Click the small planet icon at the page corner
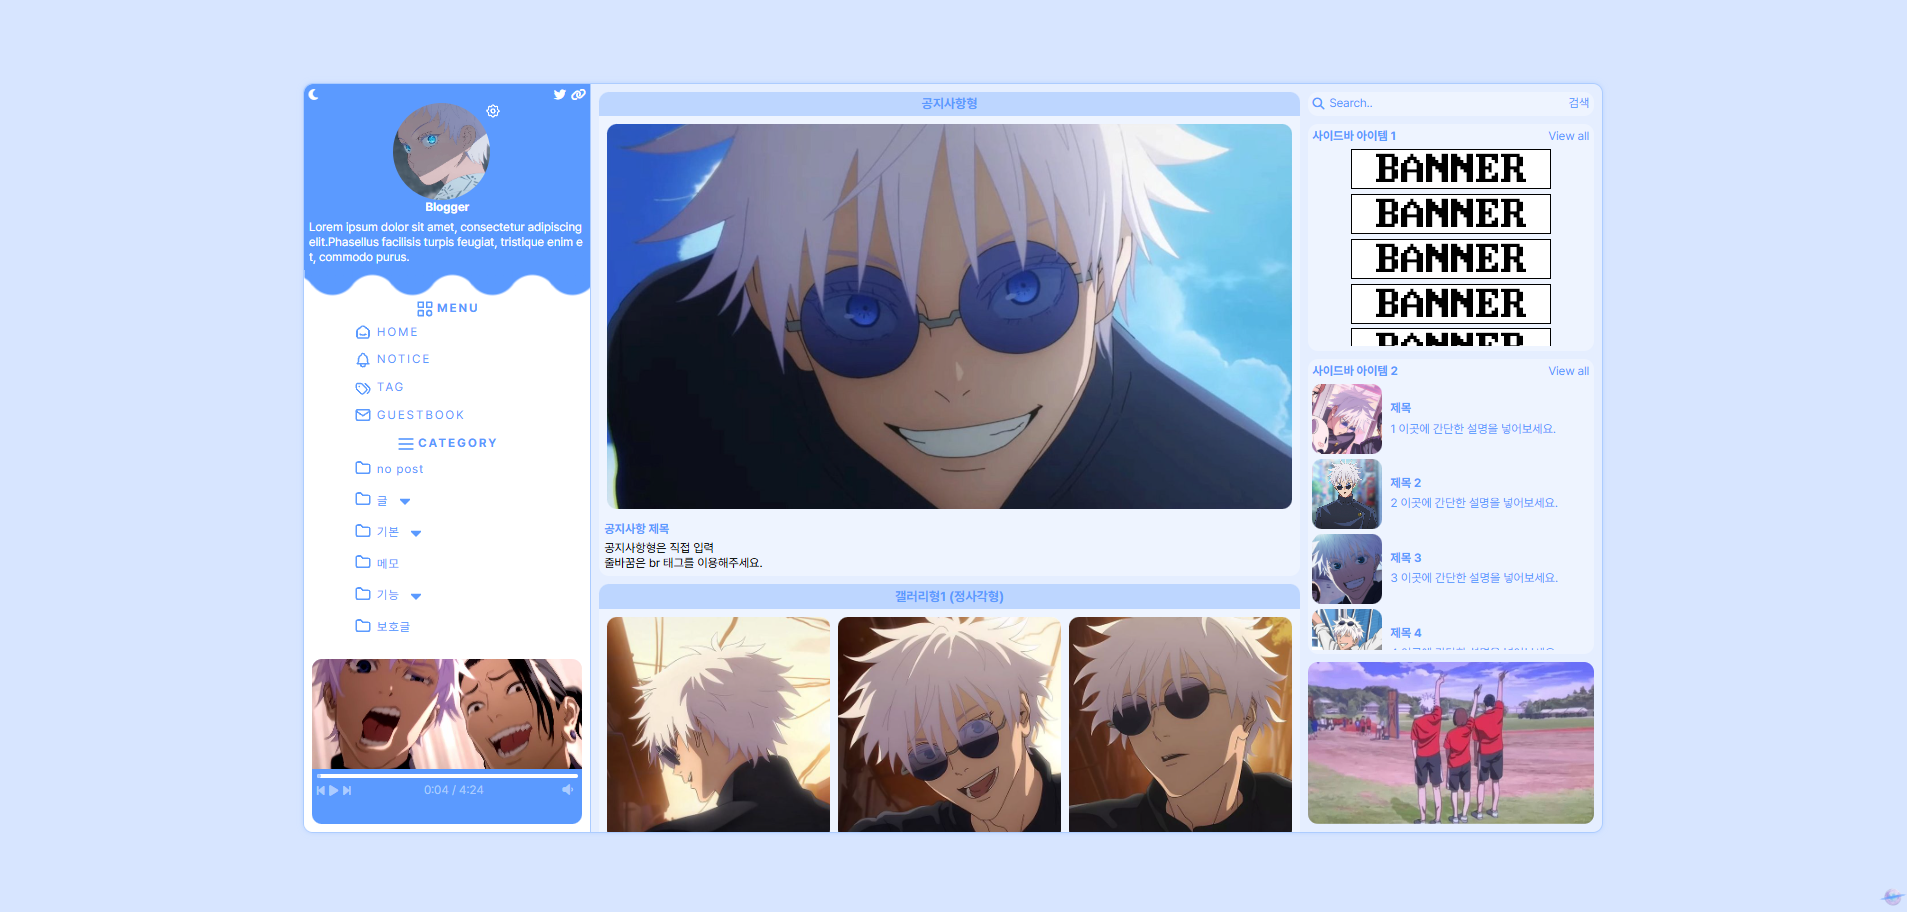Viewport: 1907px width, 912px height. [1892, 897]
